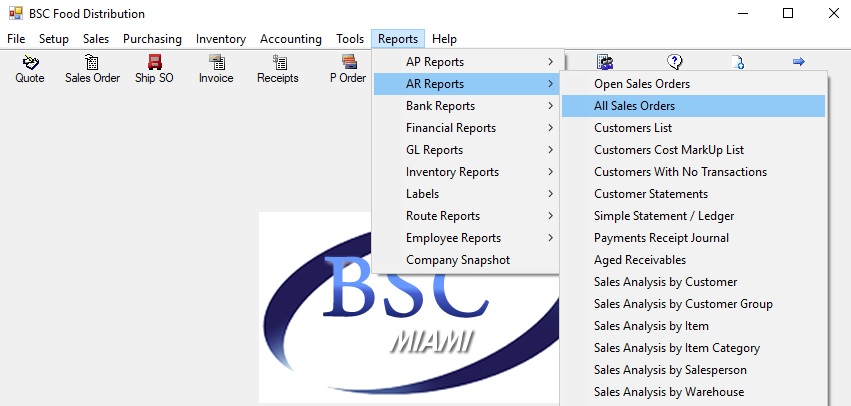This screenshot has height=406, width=851.
Task: Choose Aged Receivables report
Action: click(693, 260)
